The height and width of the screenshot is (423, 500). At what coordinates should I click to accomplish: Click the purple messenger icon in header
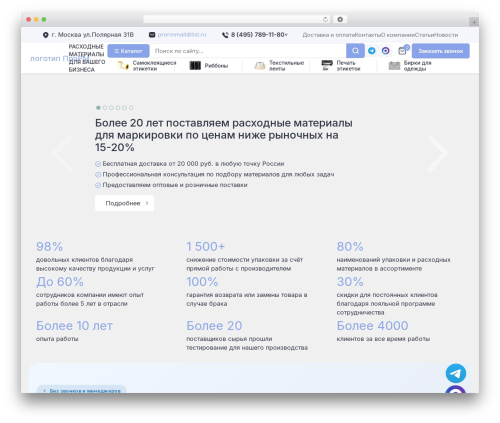point(386,51)
